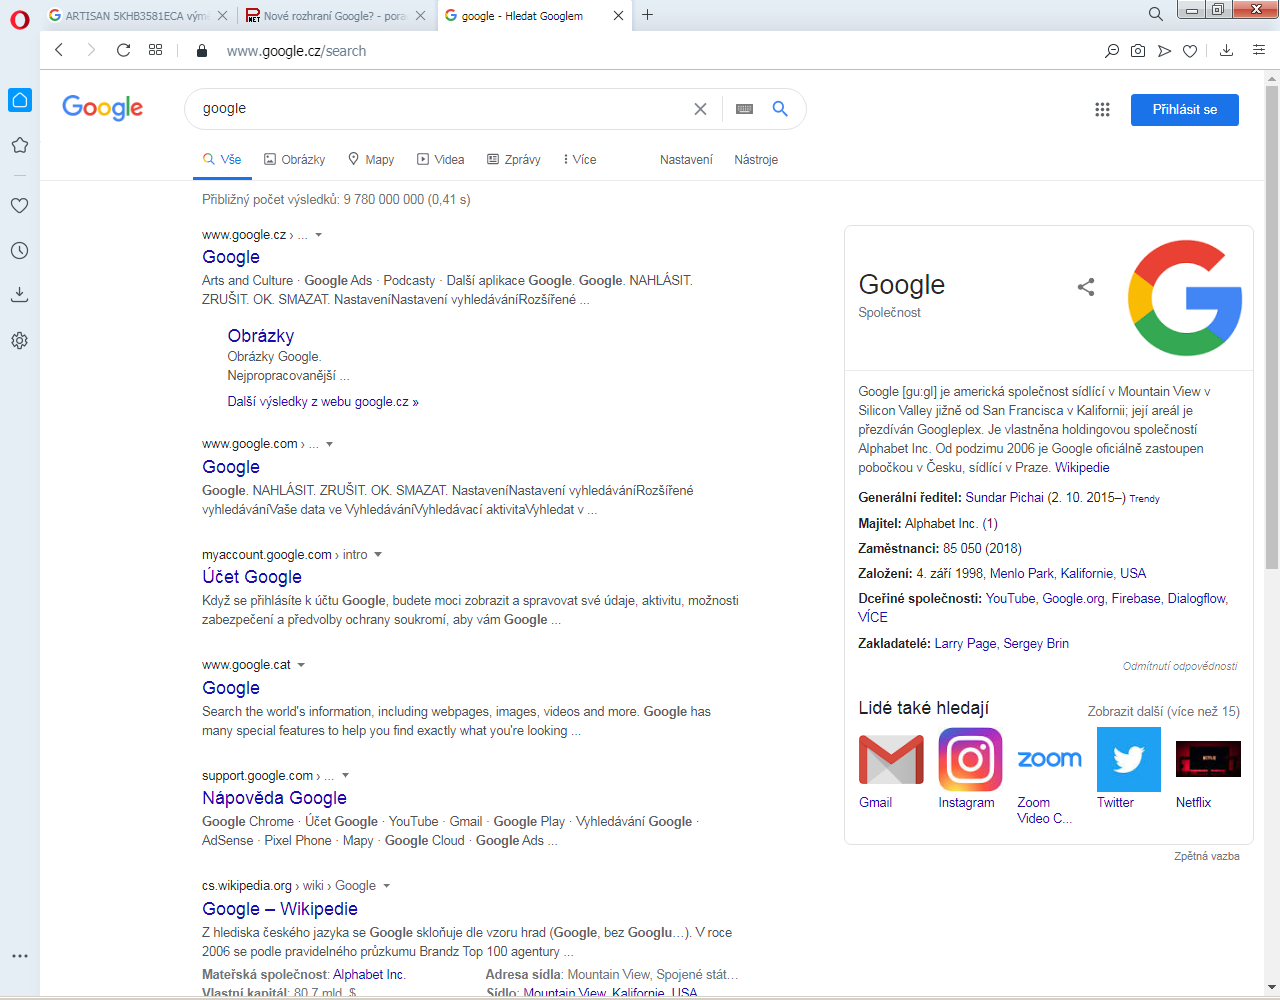Open the Wikipedie link in the panel description

1082,468
